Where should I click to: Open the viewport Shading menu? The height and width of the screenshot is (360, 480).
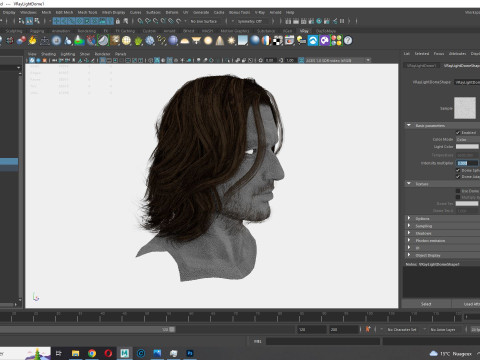click(x=48, y=54)
